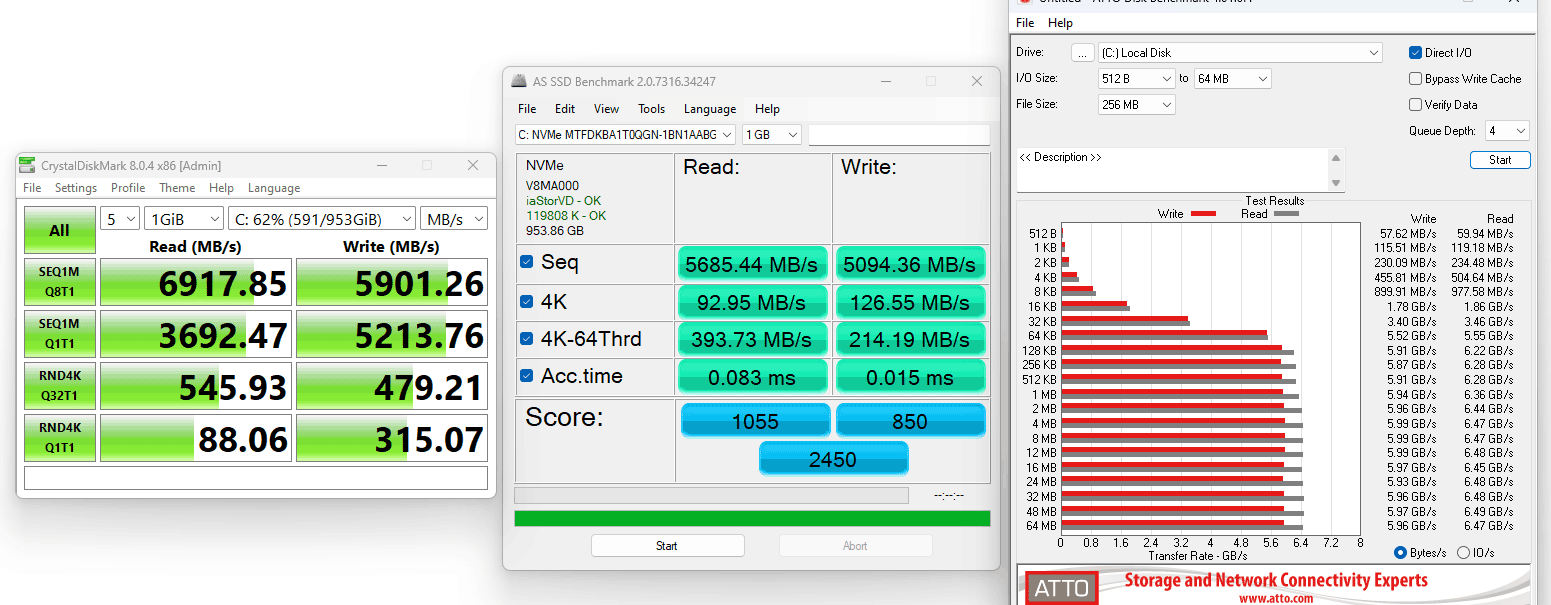Select the Bytes/s radio button
1551x605 pixels.
[1400, 553]
